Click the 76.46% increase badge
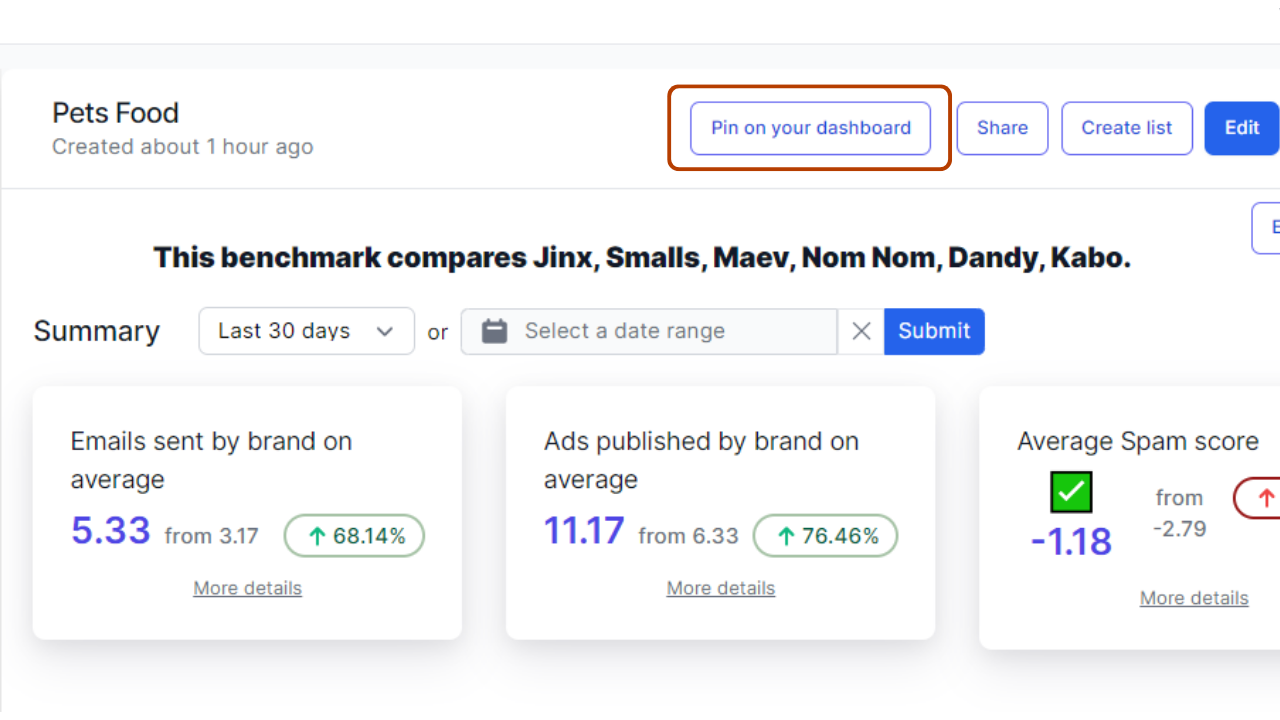Viewport: 1280px width, 720px height. (x=826, y=536)
